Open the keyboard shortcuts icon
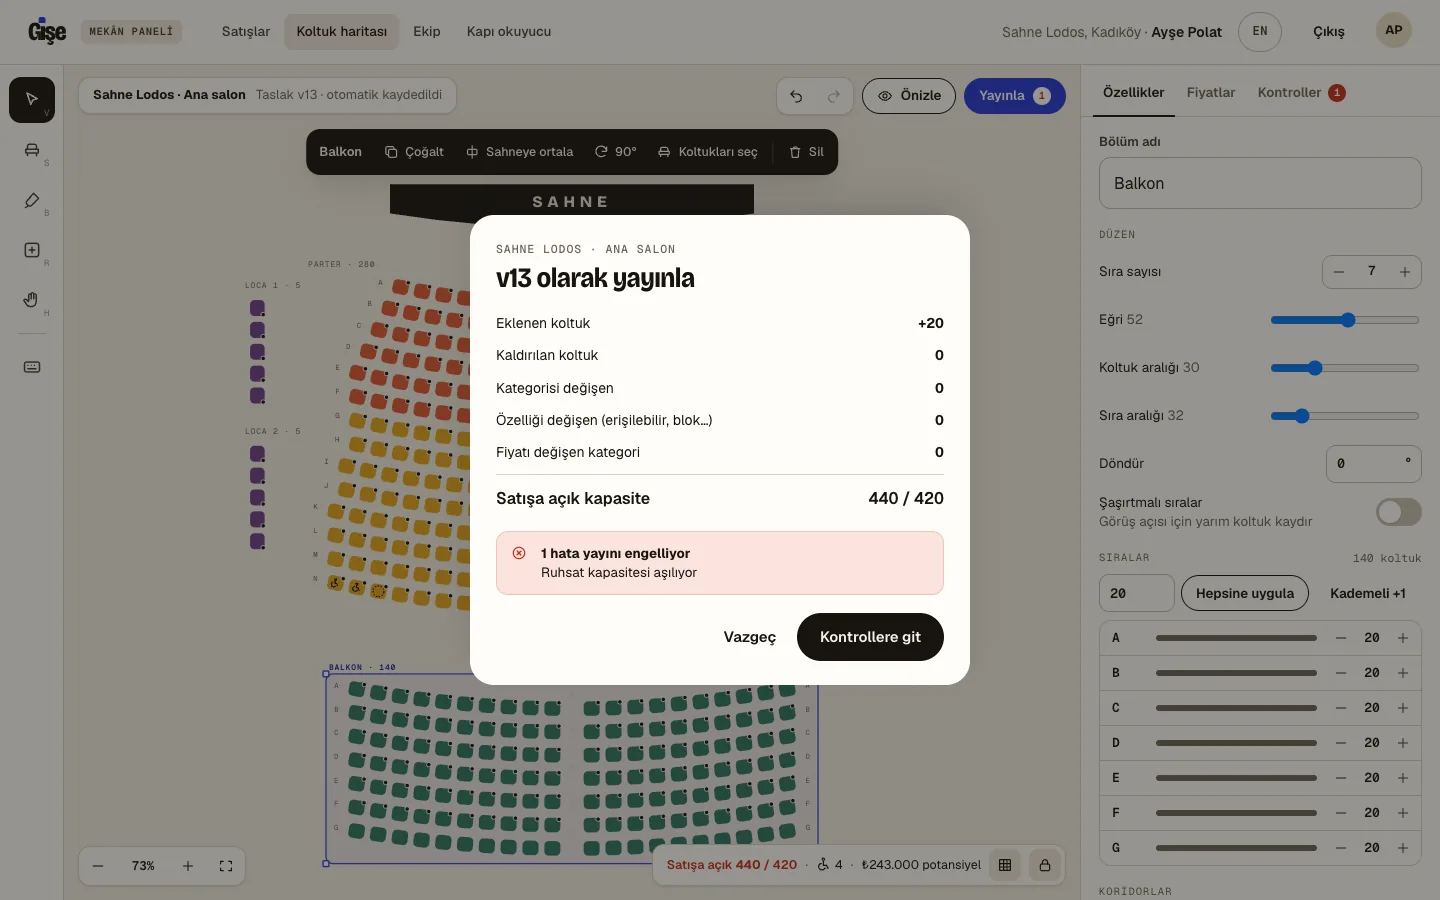1440x900 pixels. [32, 367]
